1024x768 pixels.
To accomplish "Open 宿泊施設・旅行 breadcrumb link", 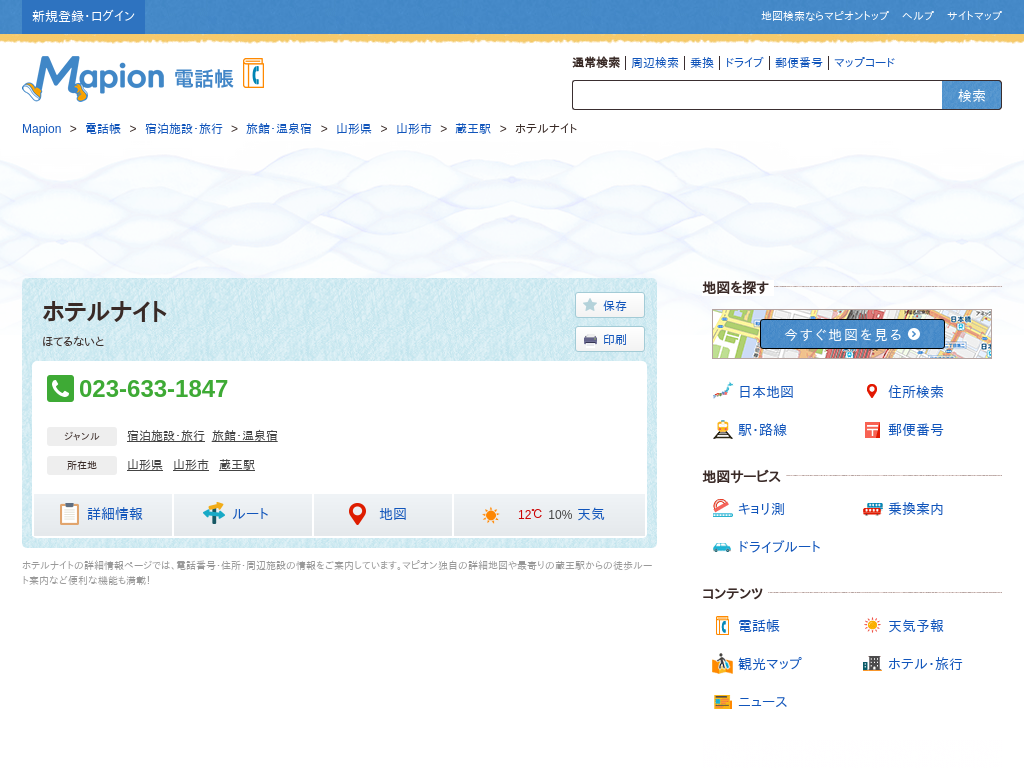I will coord(184,129).
